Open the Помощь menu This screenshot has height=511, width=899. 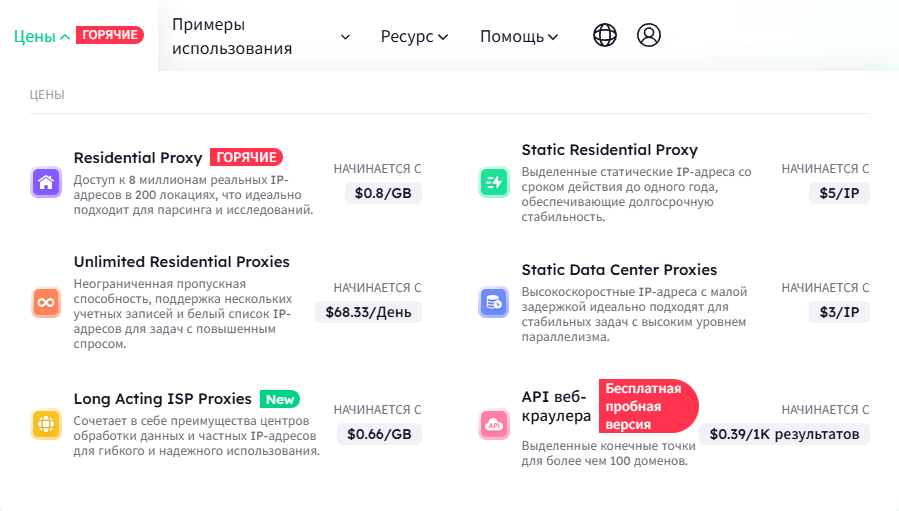519,37
